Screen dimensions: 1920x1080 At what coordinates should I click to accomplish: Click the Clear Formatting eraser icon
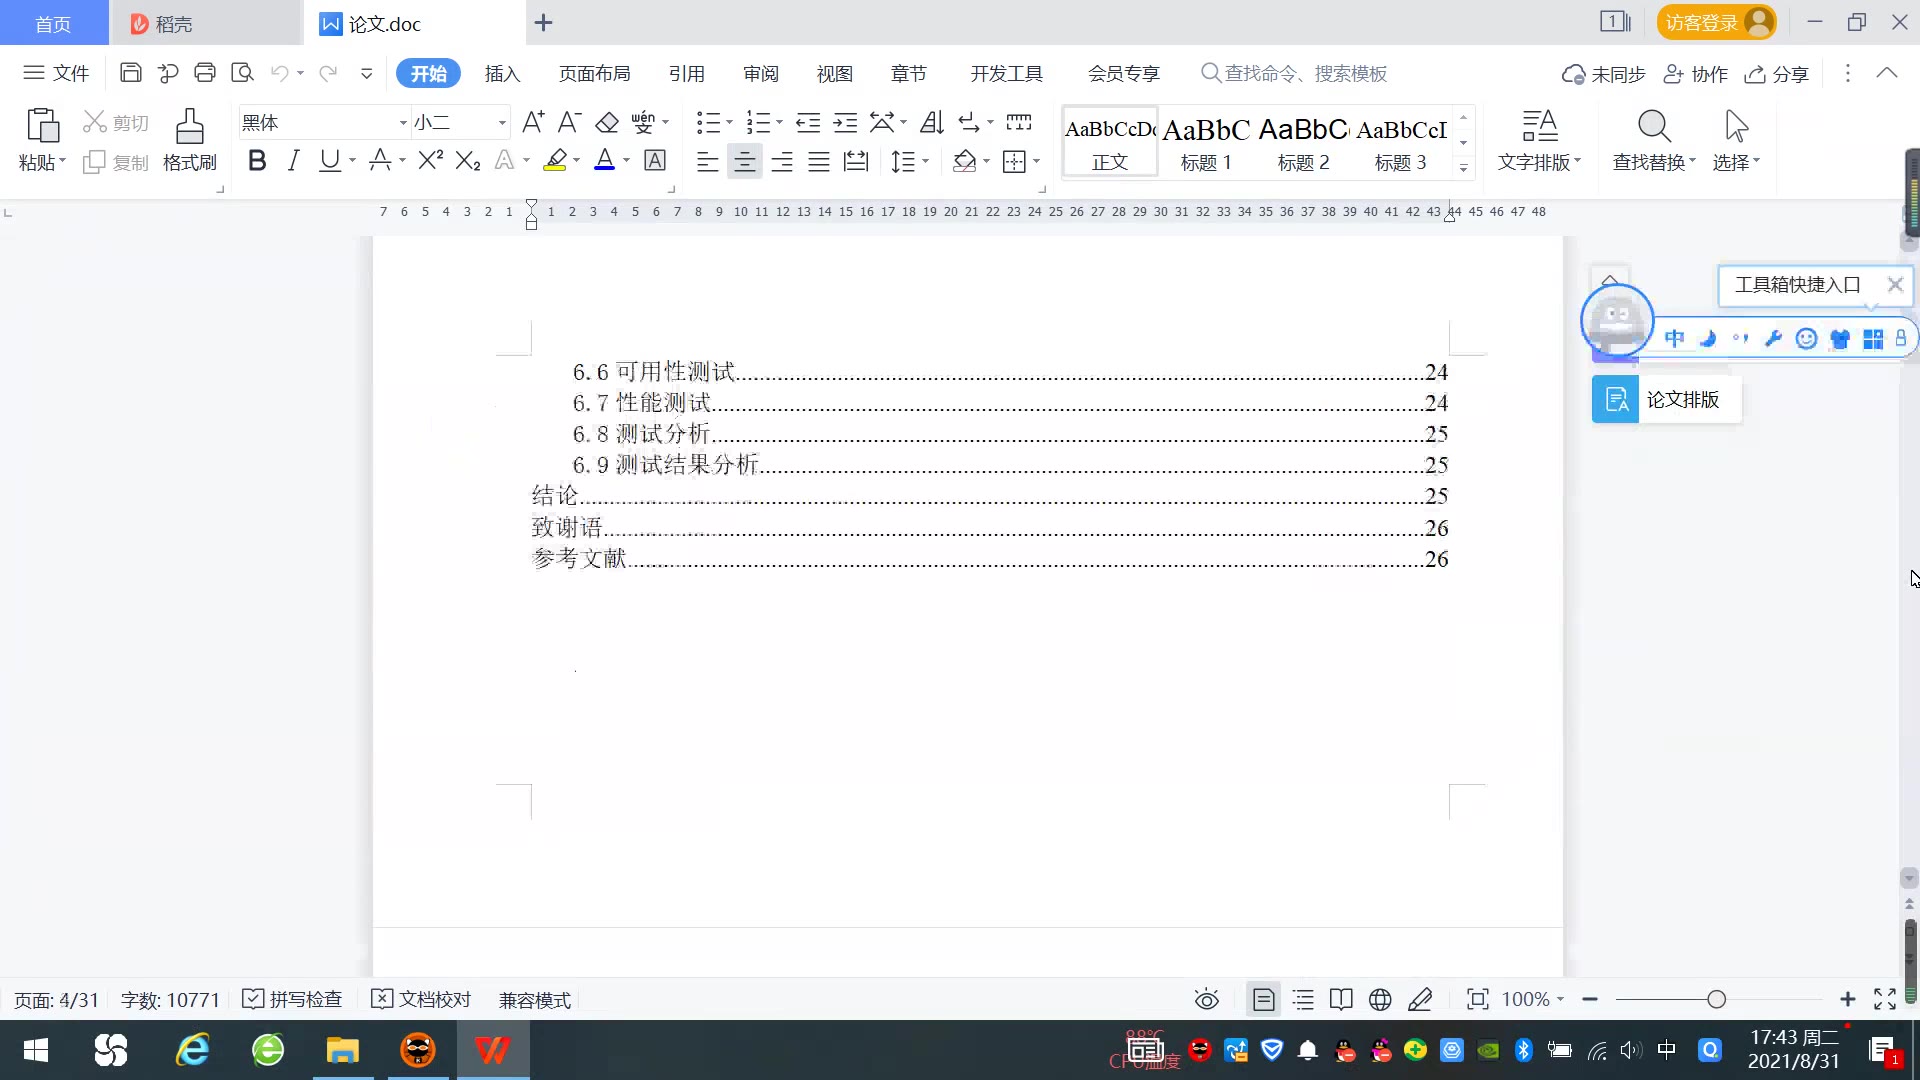607,122
